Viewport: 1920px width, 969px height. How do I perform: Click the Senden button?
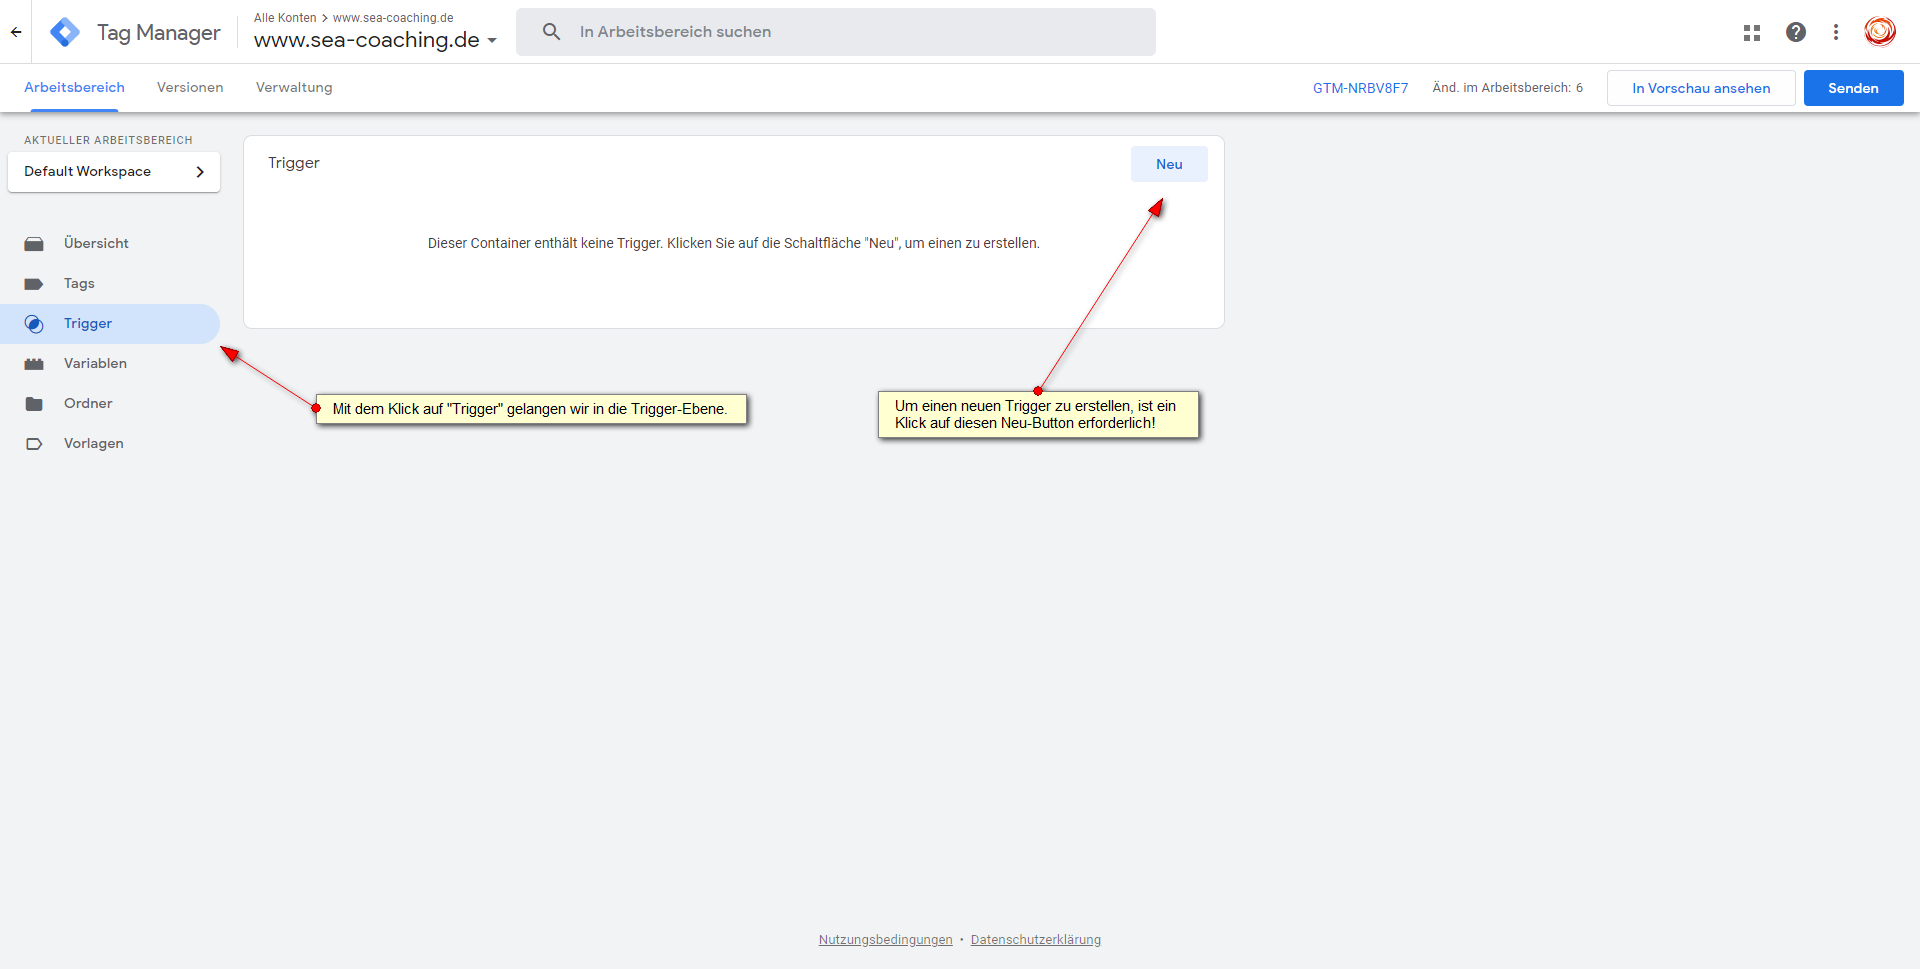1853,88
